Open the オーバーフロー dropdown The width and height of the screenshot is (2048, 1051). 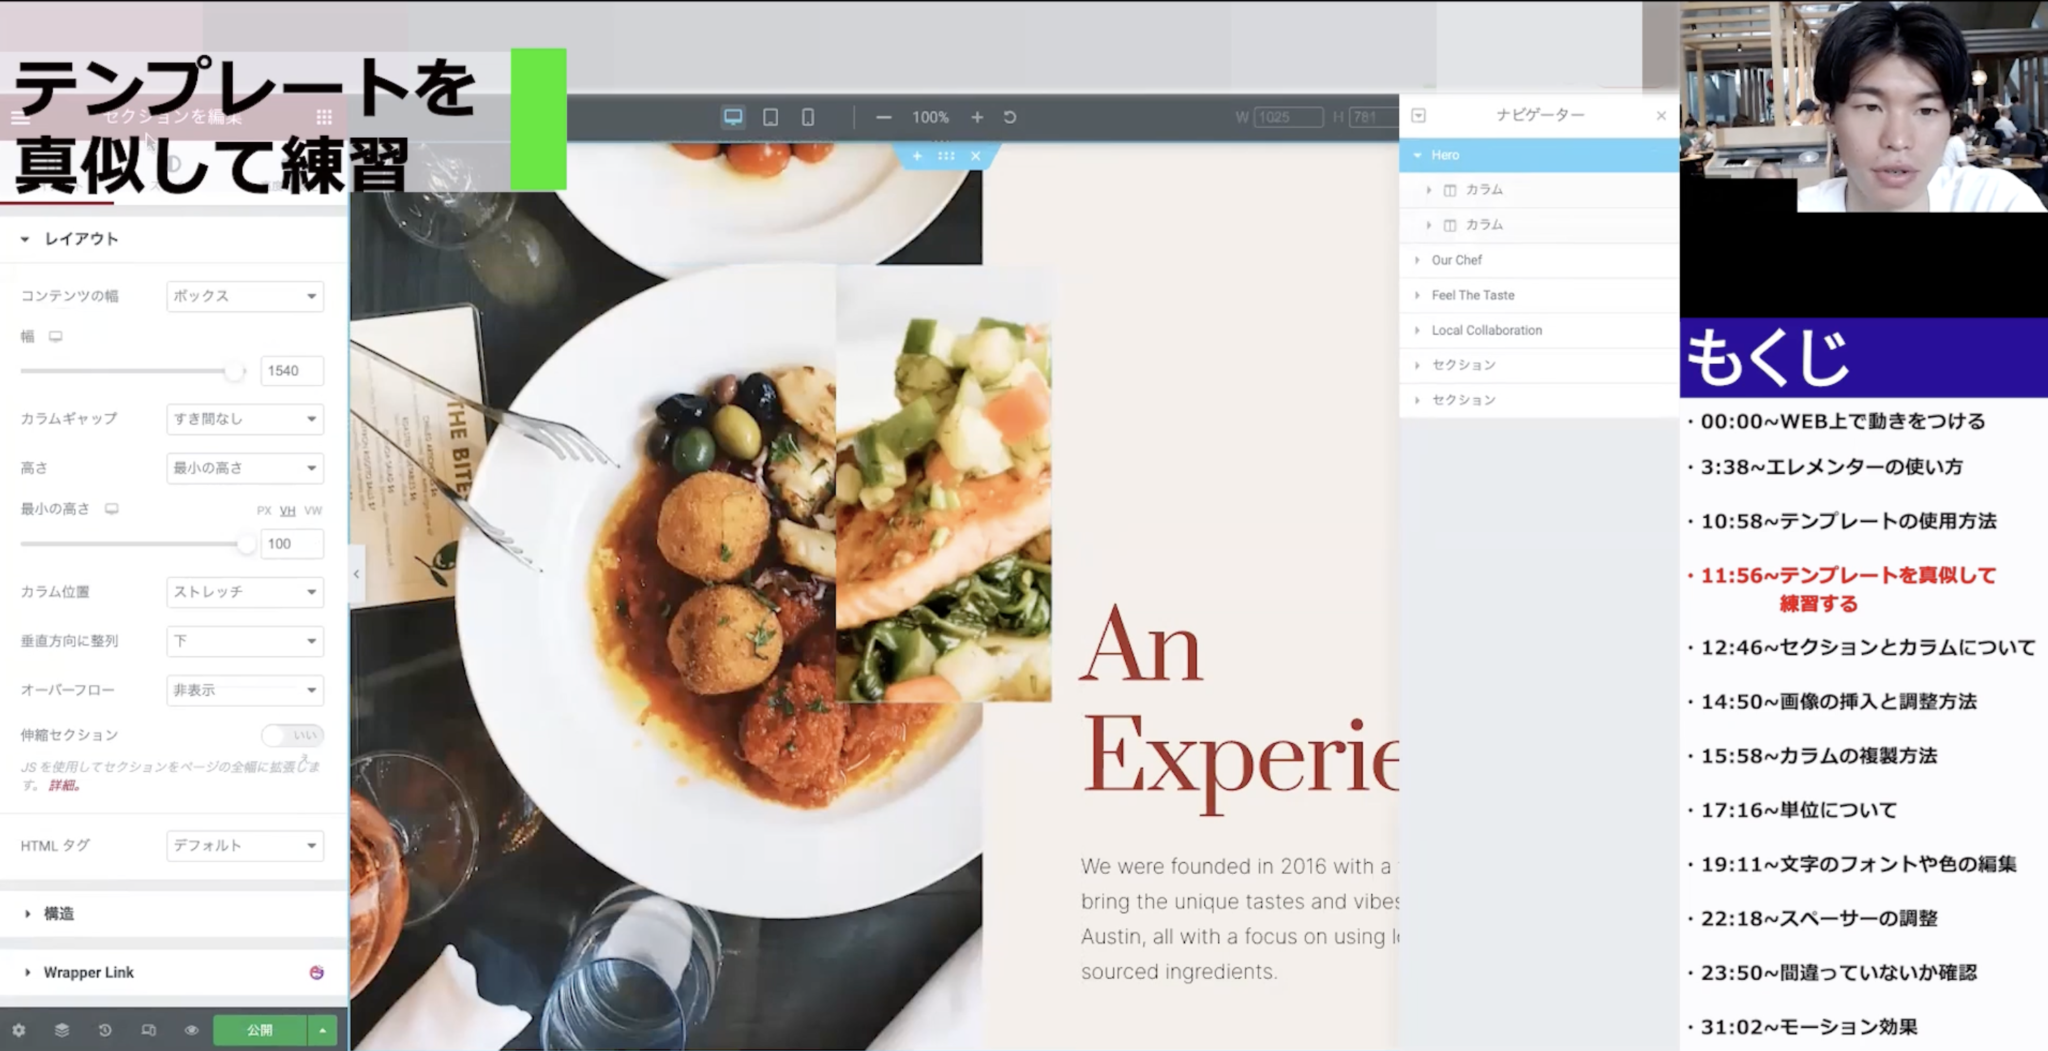pyautogui.click(x=245, y=690)
